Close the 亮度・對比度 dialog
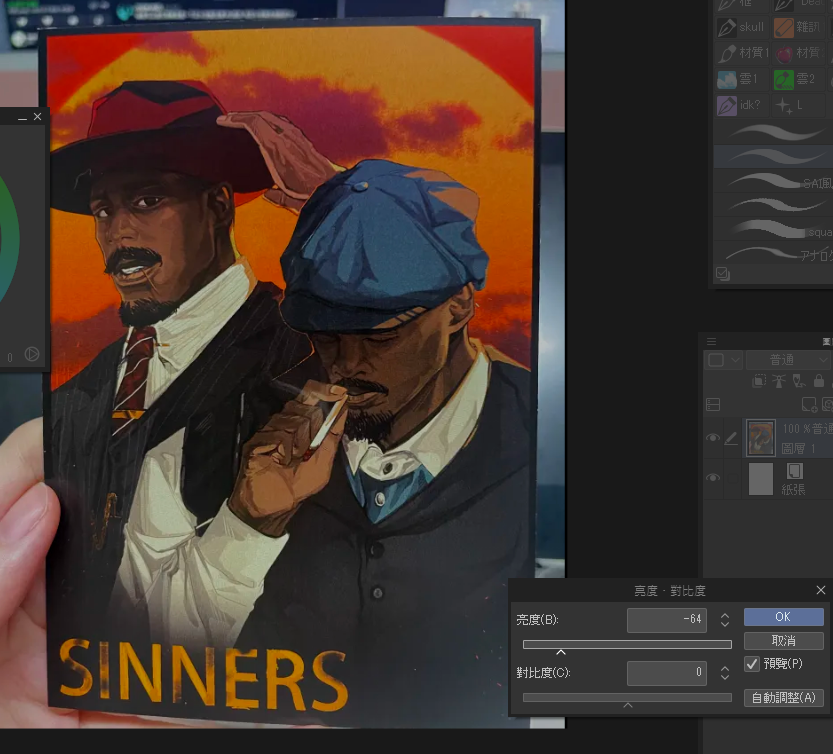 [821, 590]
